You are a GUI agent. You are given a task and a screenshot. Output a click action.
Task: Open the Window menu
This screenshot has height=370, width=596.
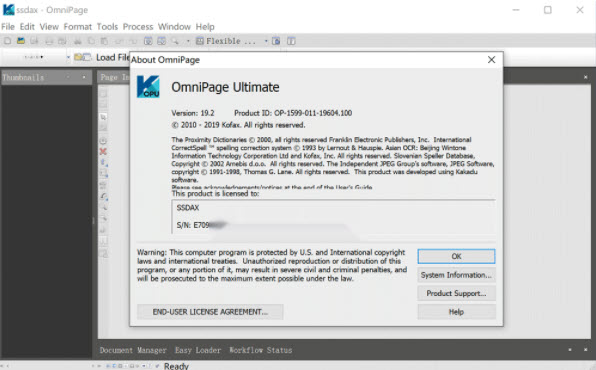(x=174, y=27)
